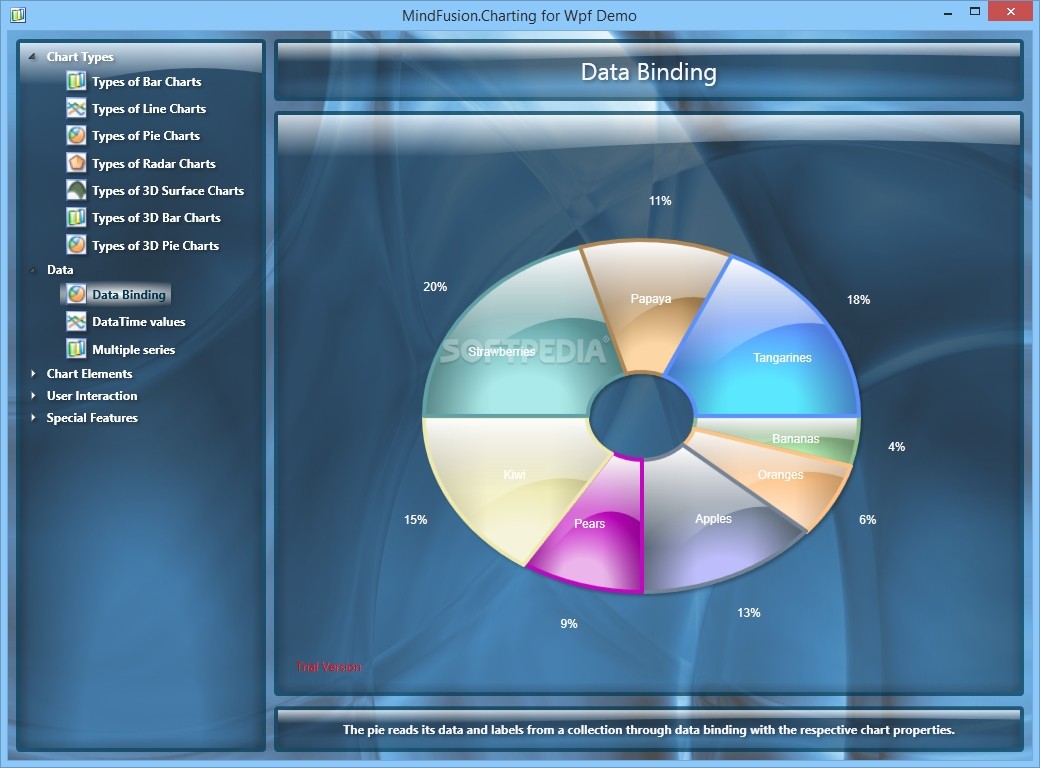Click the Bananas pie slice
Image resolution: width=1040 pixels, height=768 pixels.
click(x=795, y=438)
